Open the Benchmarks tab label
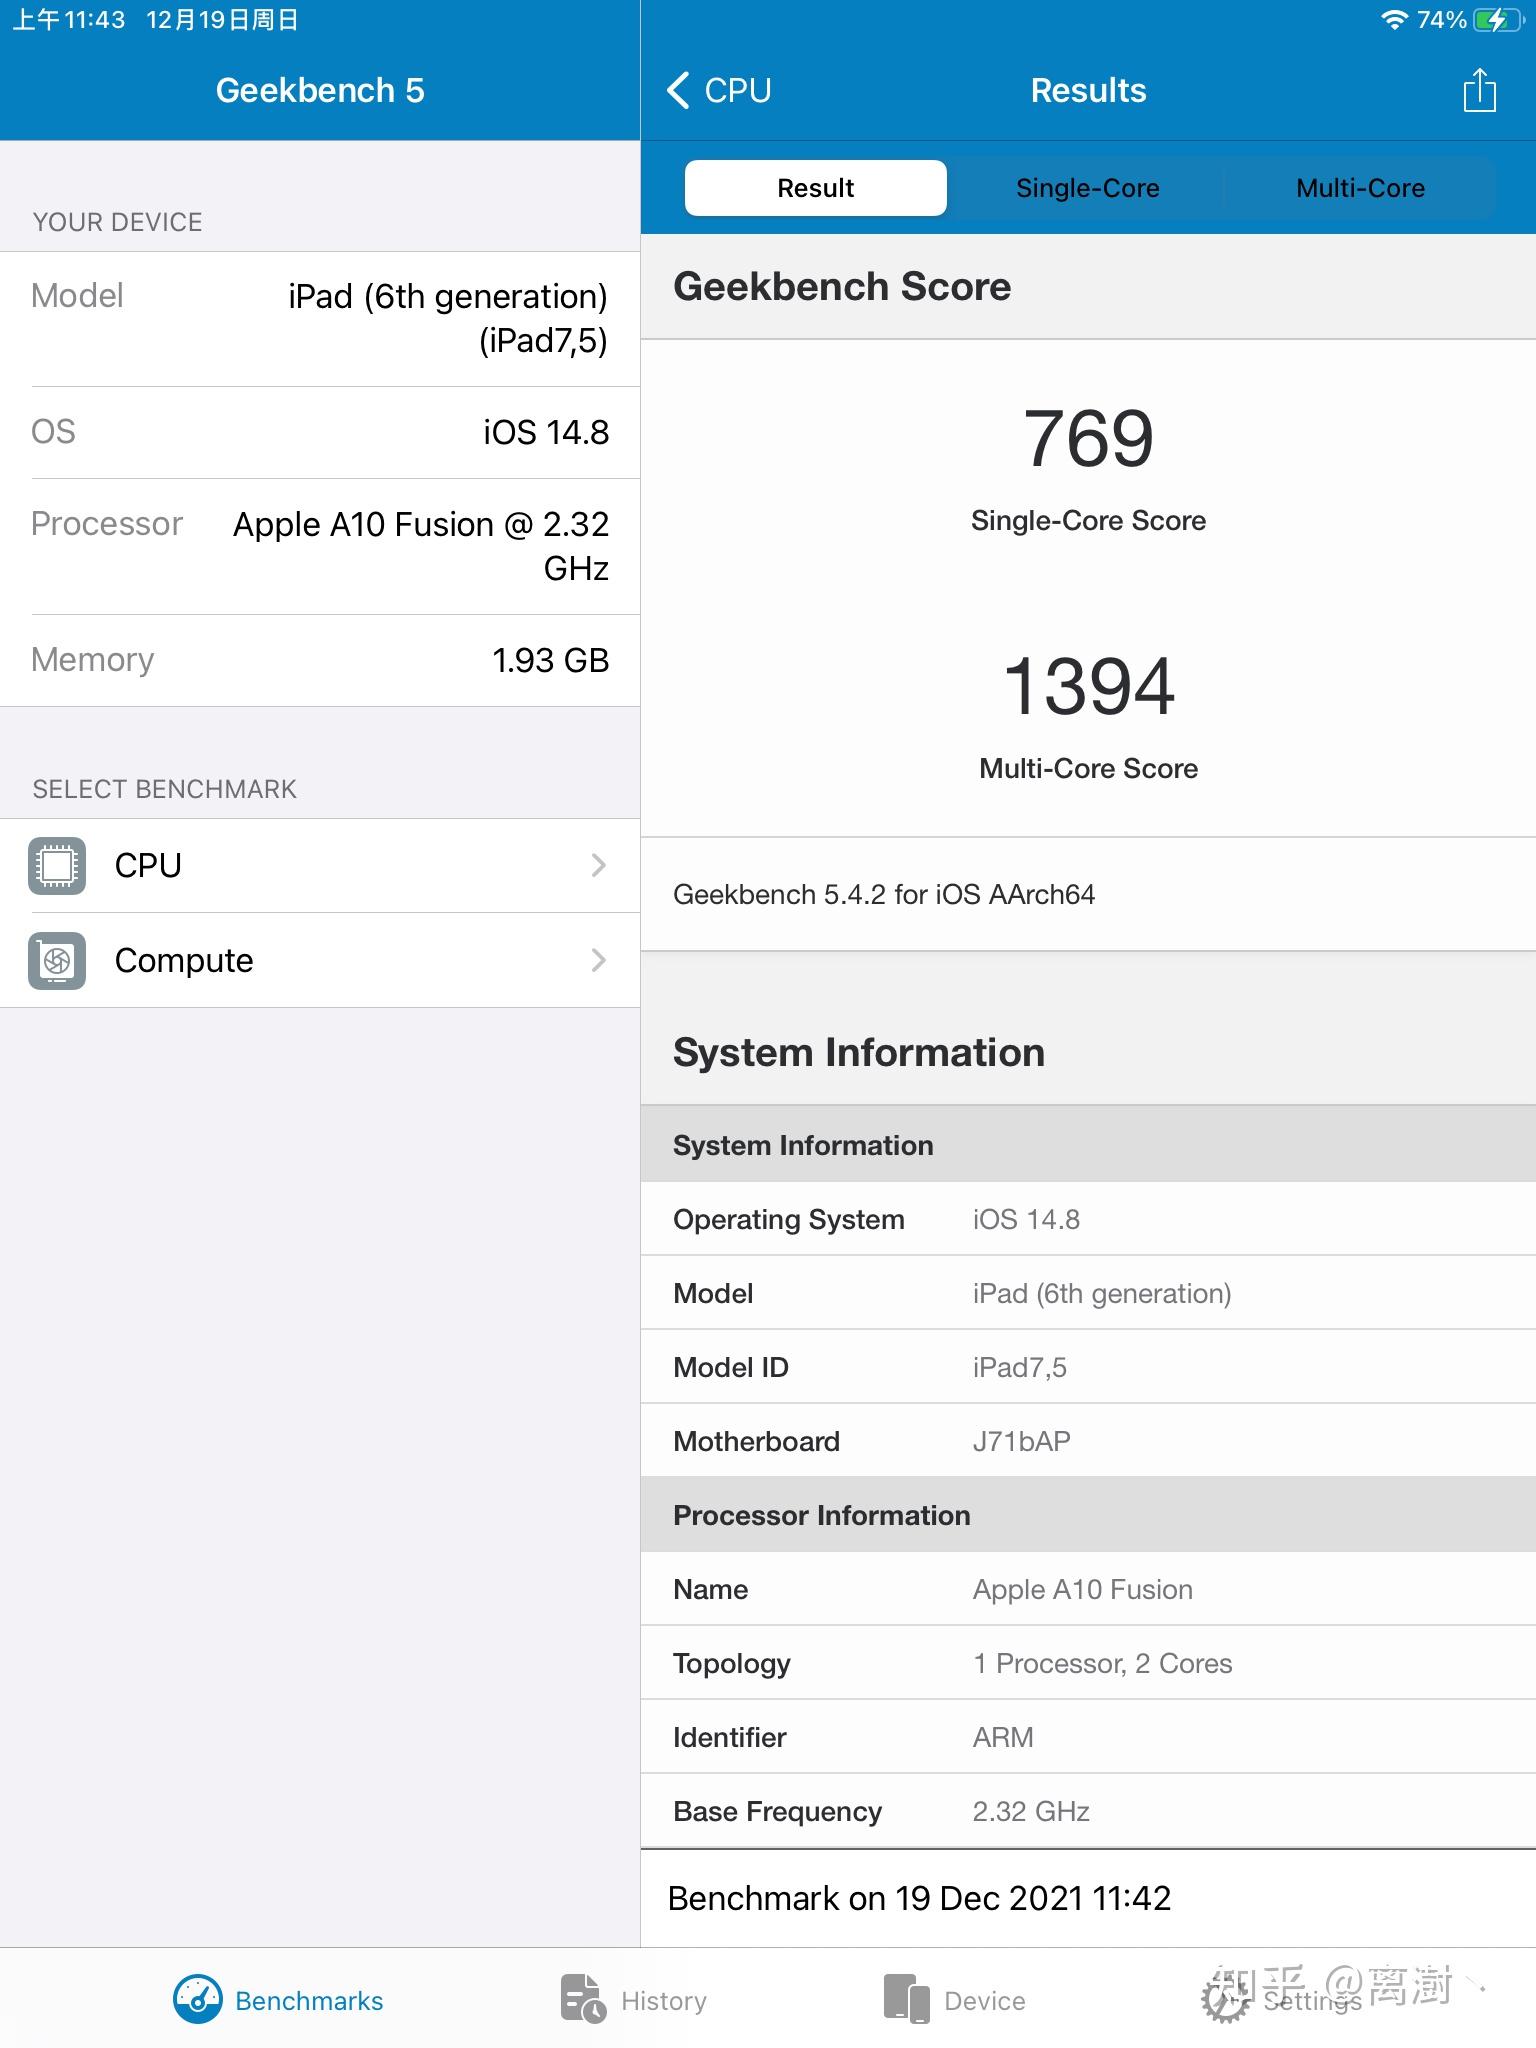 pyautogui.click(x=309, y=2001)
